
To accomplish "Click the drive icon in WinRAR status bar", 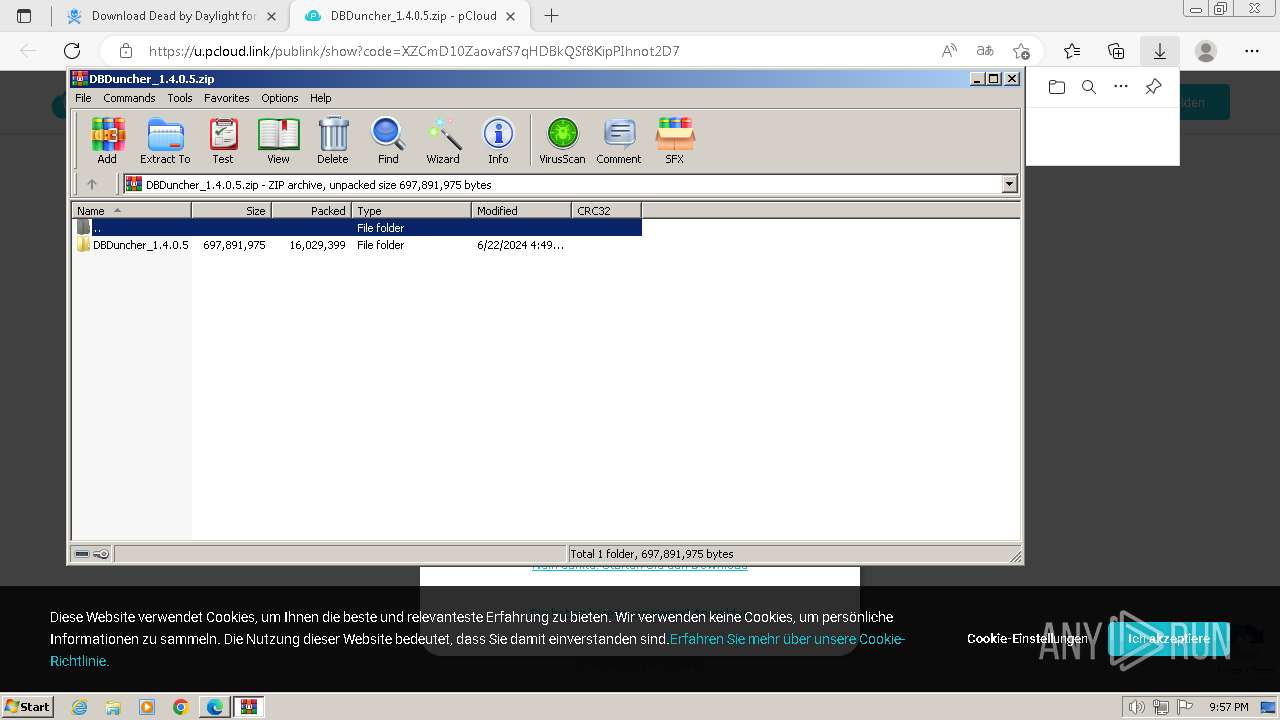I will click(82, 554).
